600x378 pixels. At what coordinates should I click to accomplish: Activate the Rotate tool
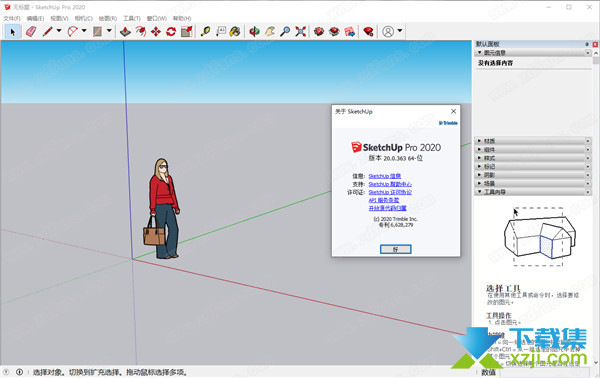pyautogui.click(x=171, y=31)
